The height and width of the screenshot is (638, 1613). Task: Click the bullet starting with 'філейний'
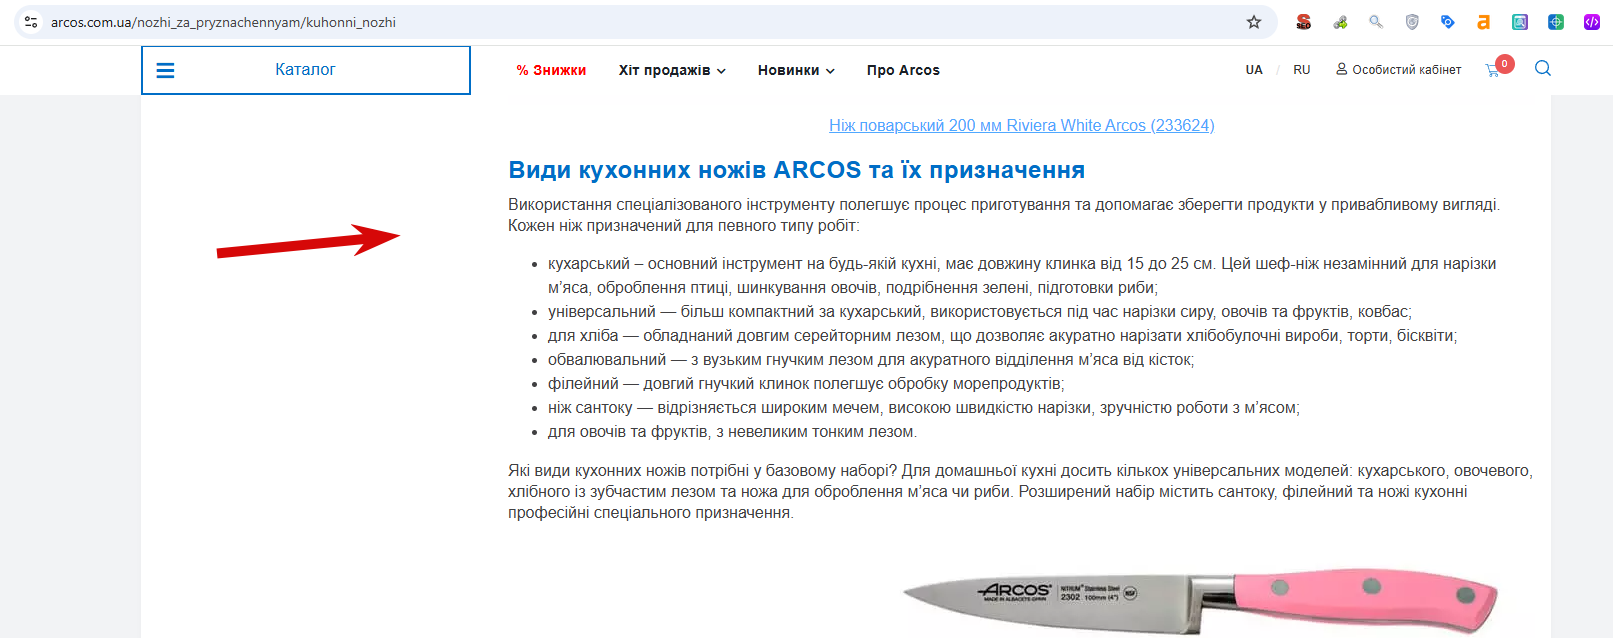(806, 384)
